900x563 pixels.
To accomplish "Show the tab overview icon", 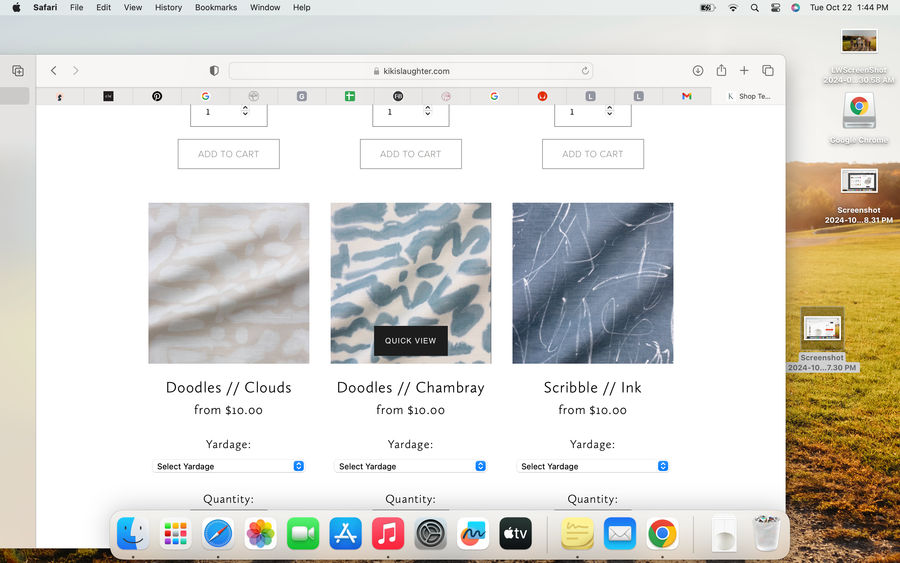I will click(x=768, y=71).
